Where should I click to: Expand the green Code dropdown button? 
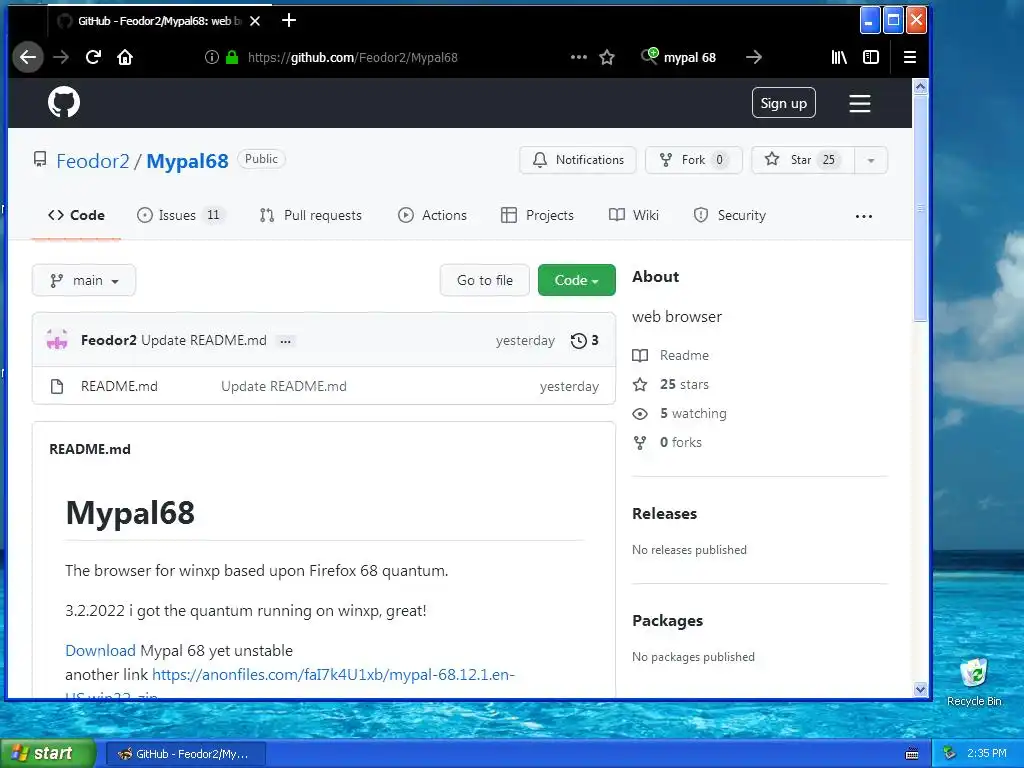click(x=577, y=280)
